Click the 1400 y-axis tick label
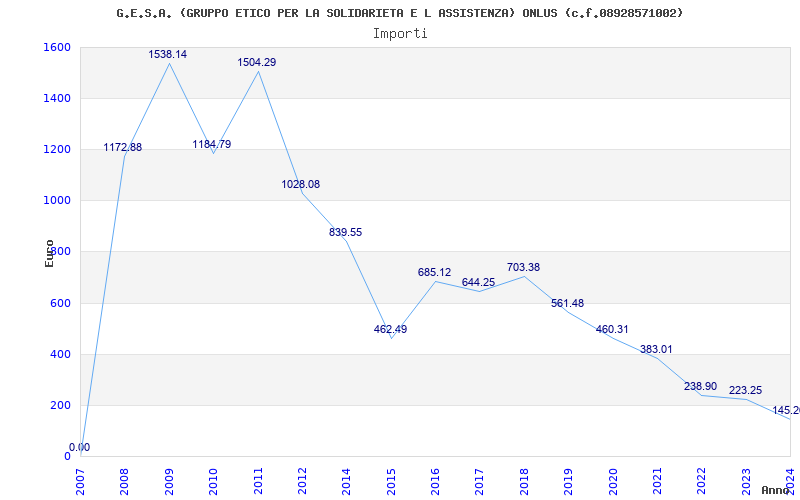800x500 pixels. pyautogui.click(x=57, y=98)
